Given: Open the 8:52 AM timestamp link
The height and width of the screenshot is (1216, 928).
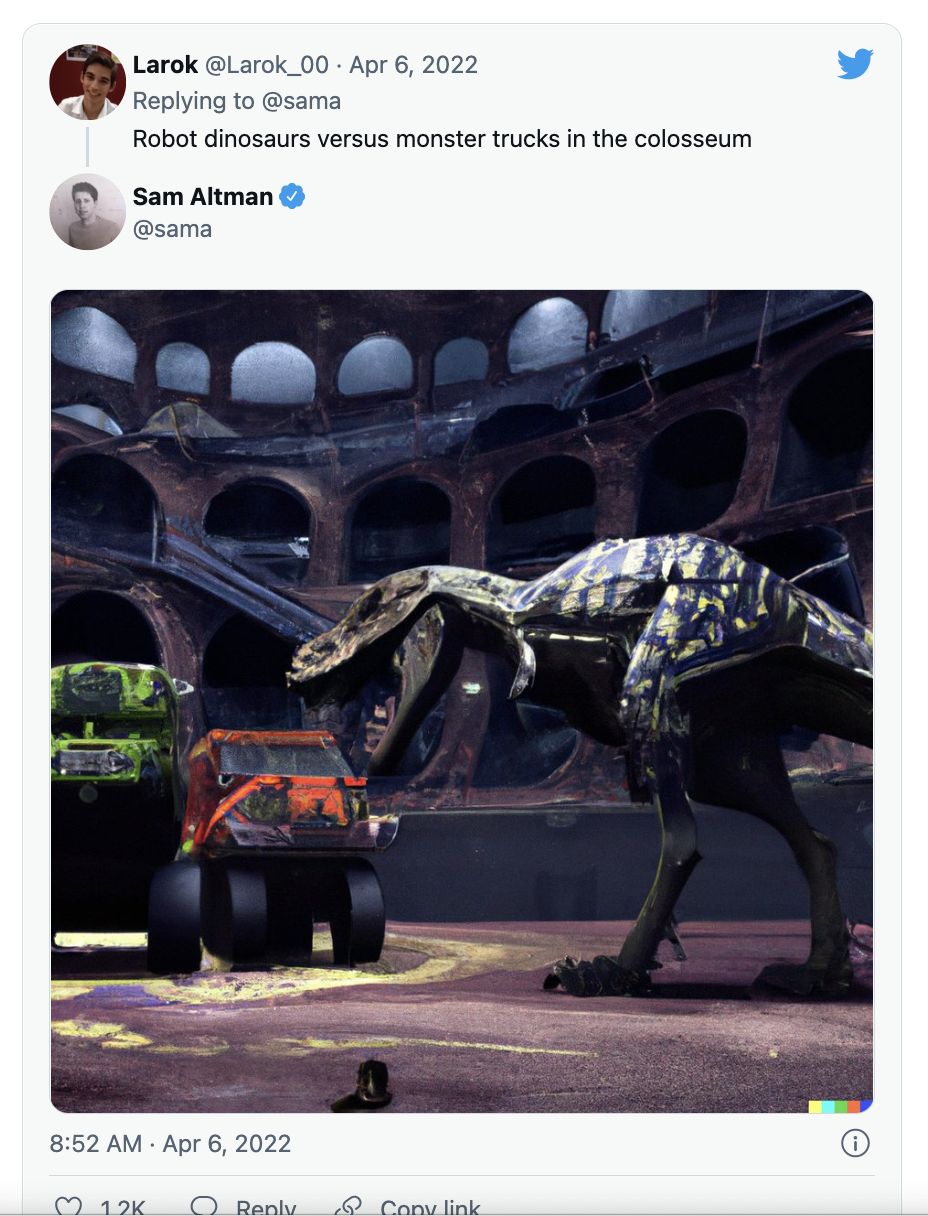Looking at the screenshot, I should click(170, 1143).
